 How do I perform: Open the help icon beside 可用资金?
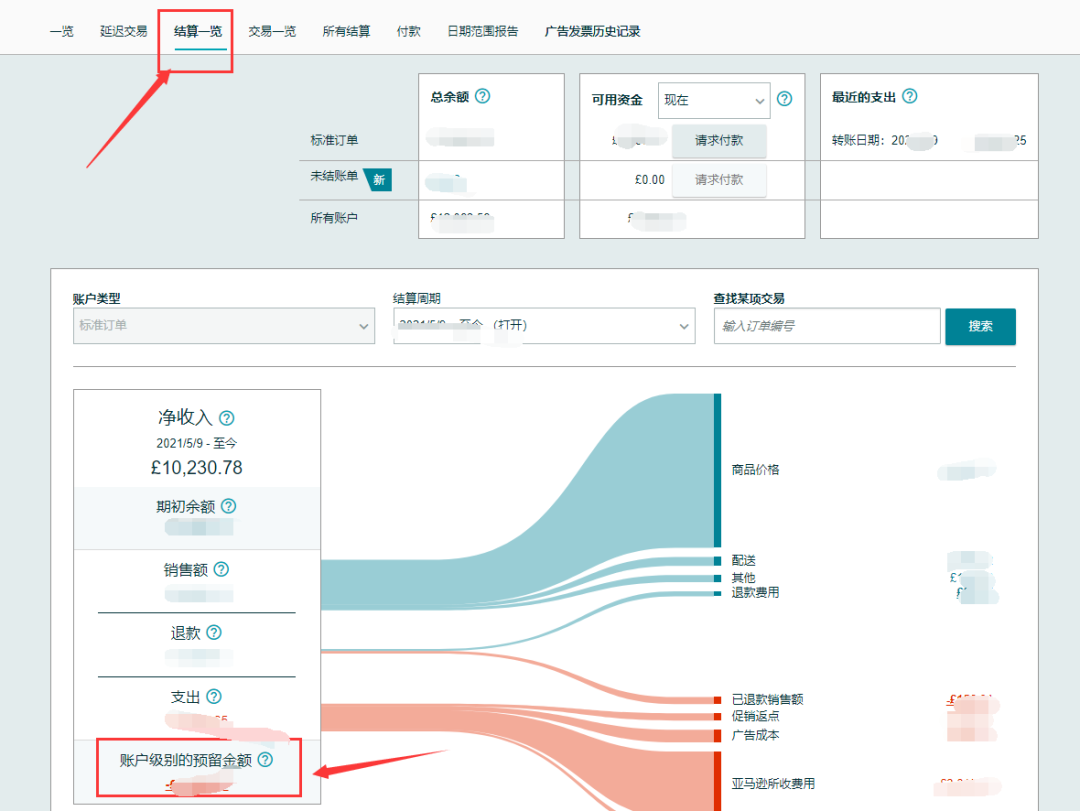click(784, 100)
